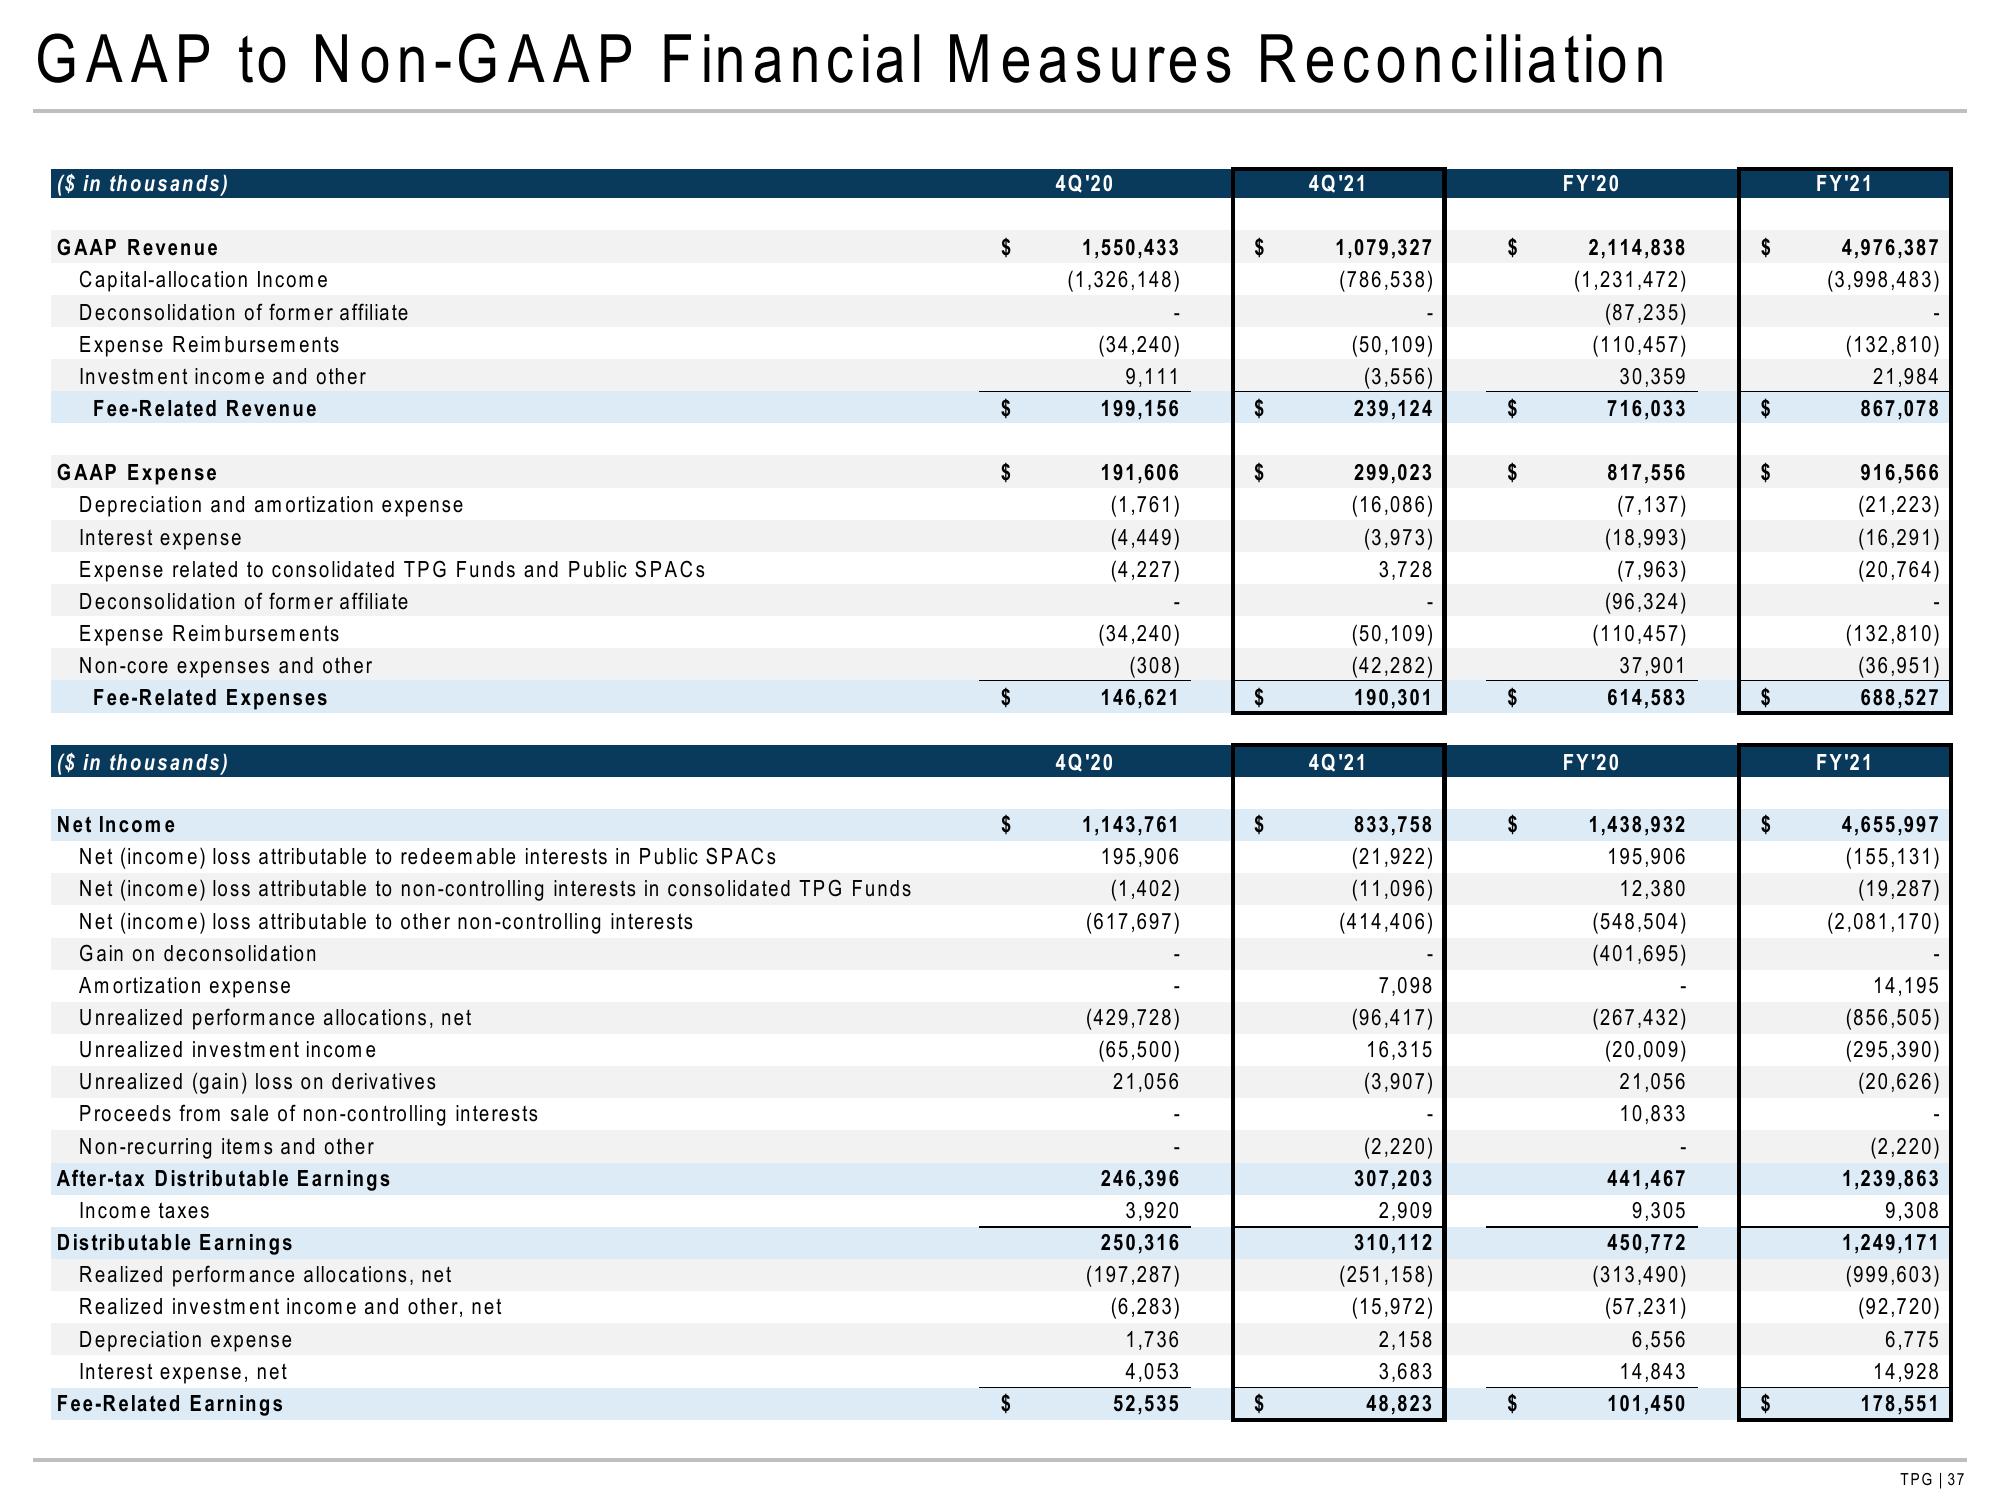2000x1500 pixels.
Task: Select the 'Depreciation expense' row label
Action: click(186, 1340)
